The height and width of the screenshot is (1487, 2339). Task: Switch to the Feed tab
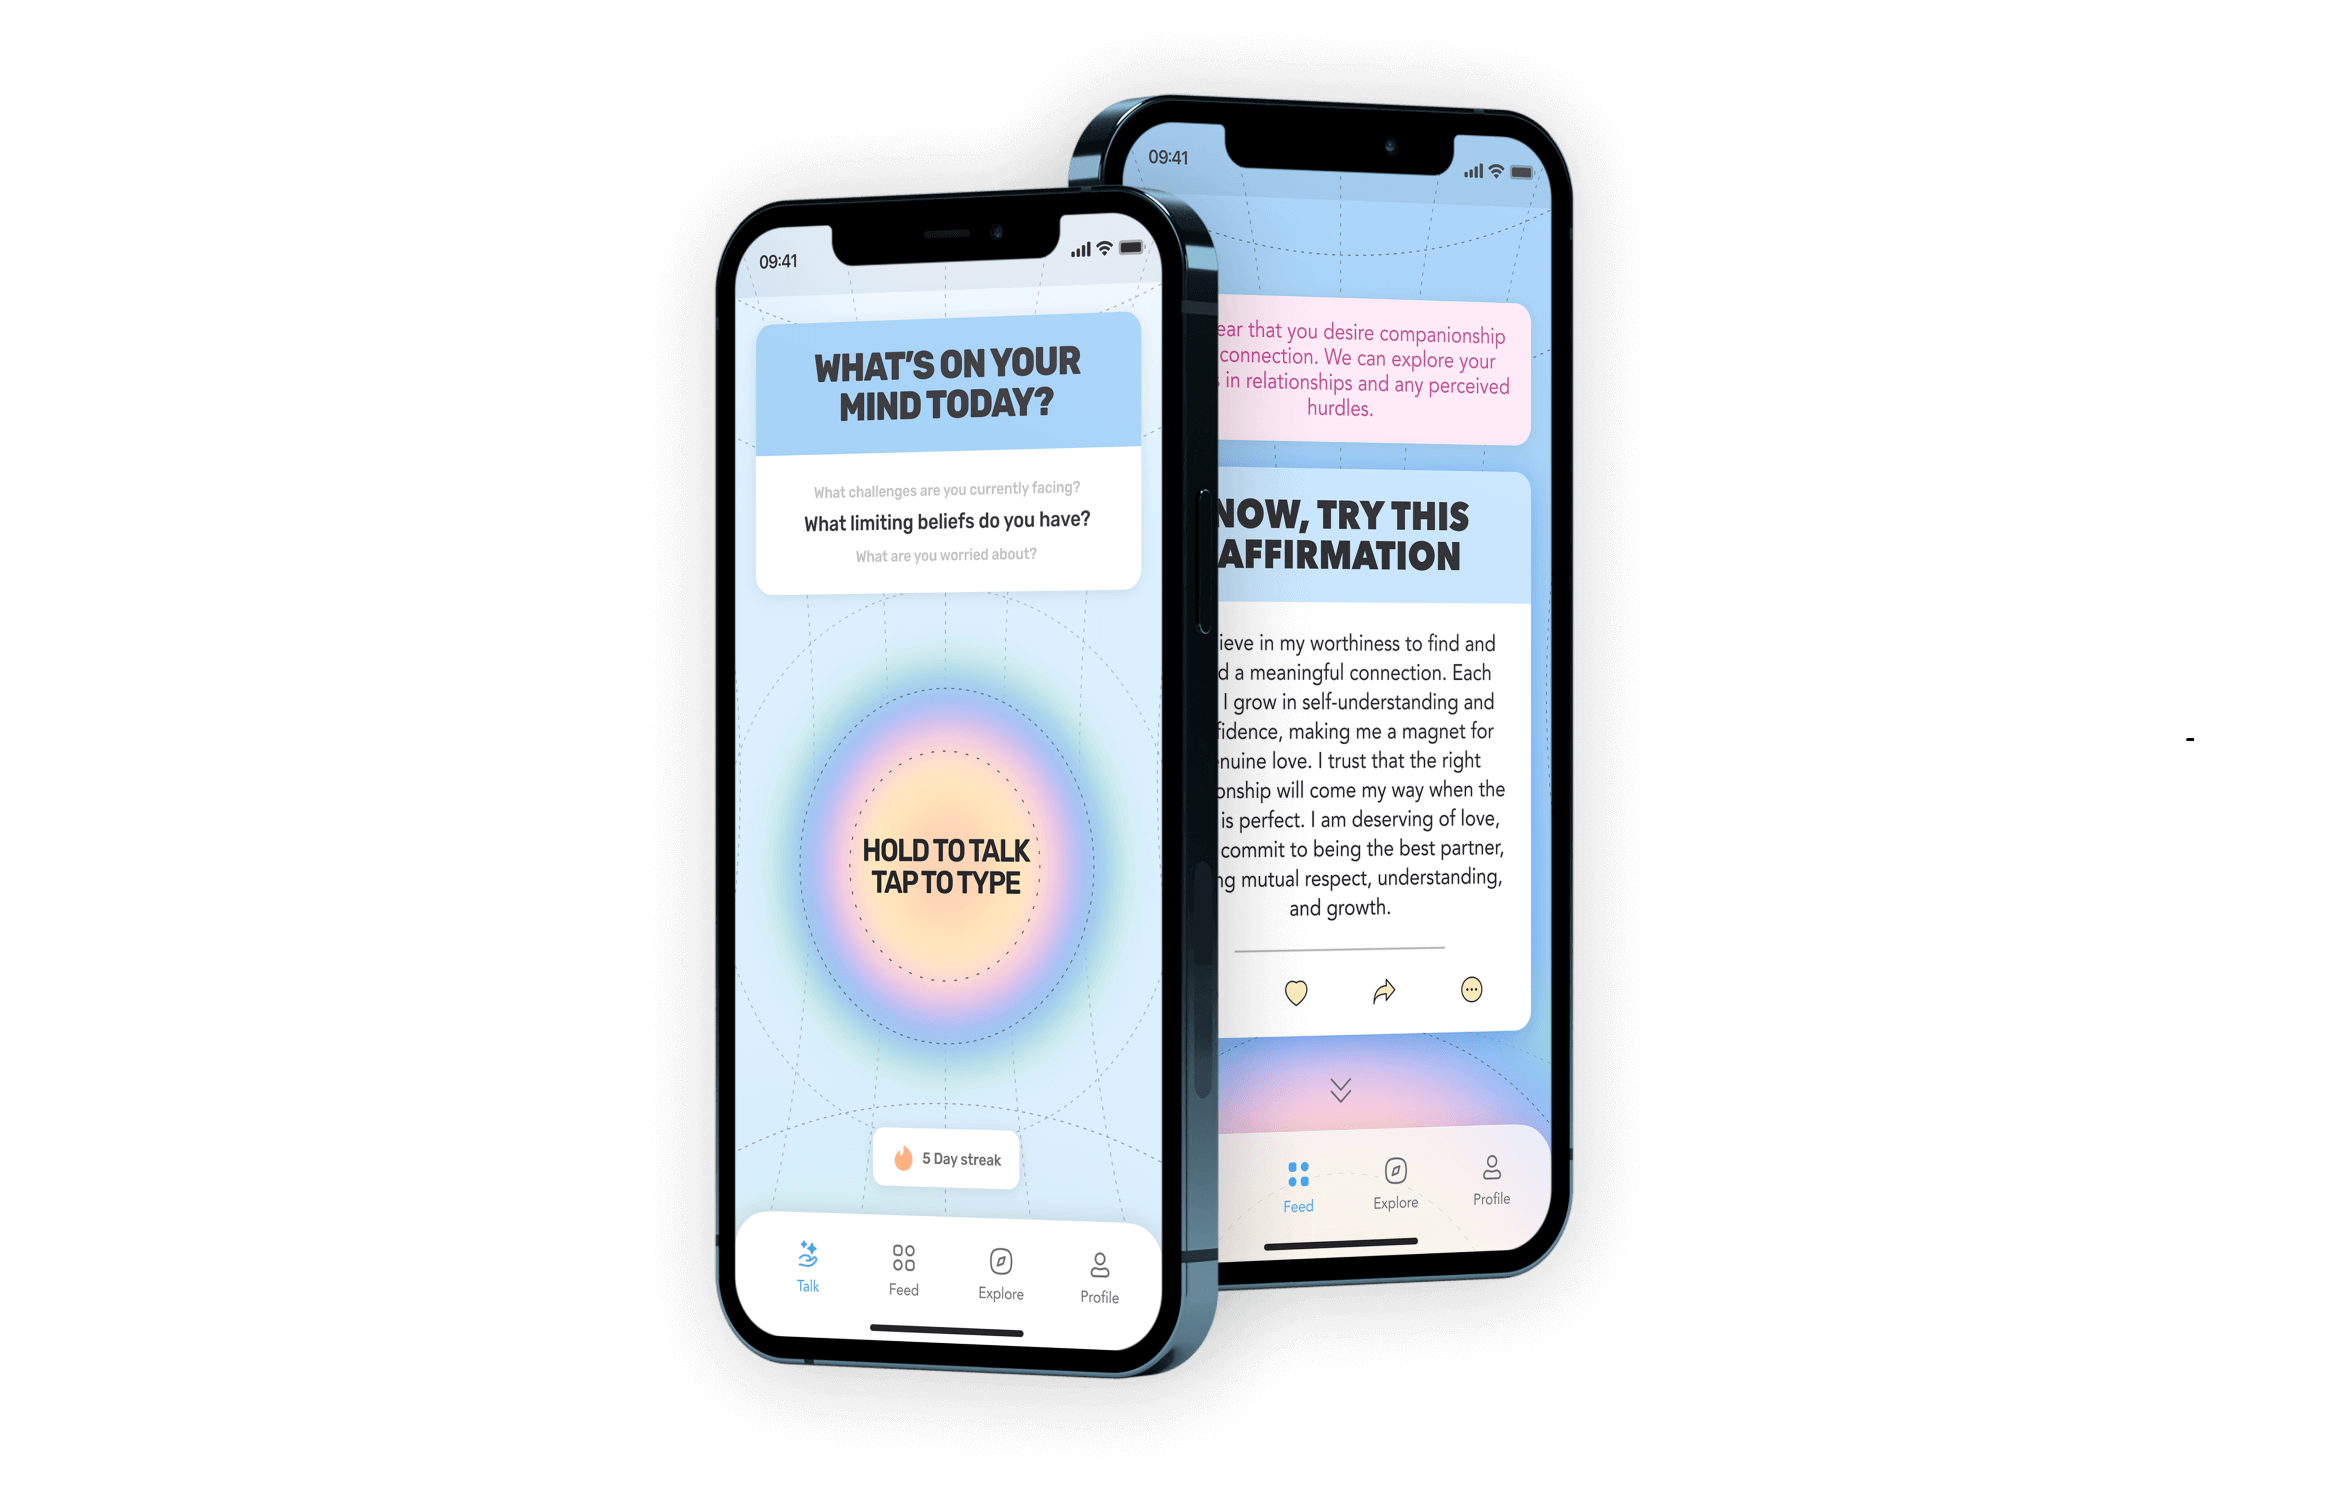click(x=904, y=1265)
